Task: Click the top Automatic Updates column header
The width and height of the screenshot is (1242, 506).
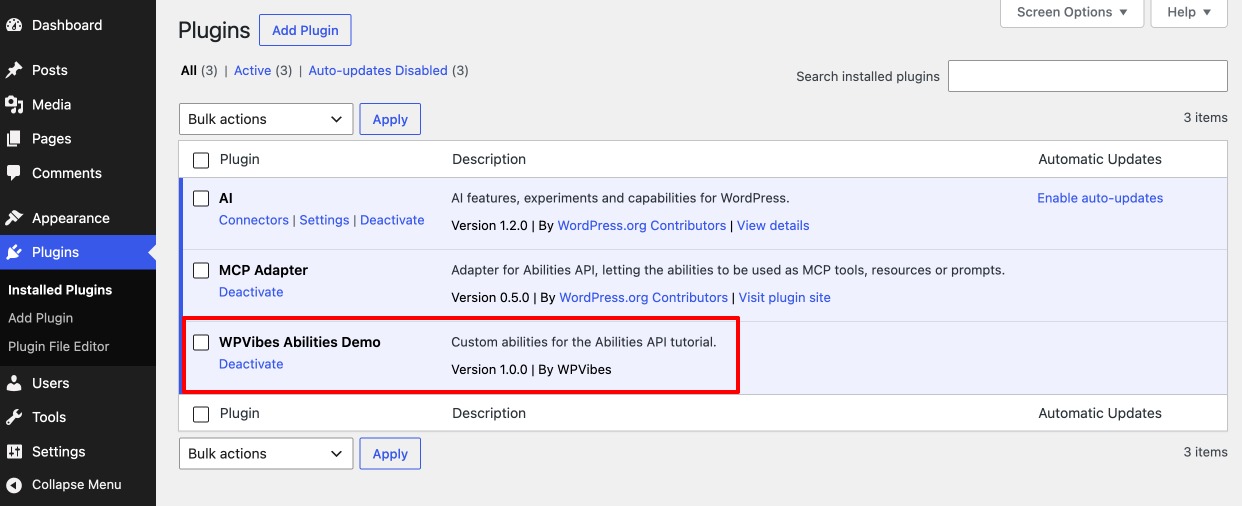Action: (x=1100, y=159)
